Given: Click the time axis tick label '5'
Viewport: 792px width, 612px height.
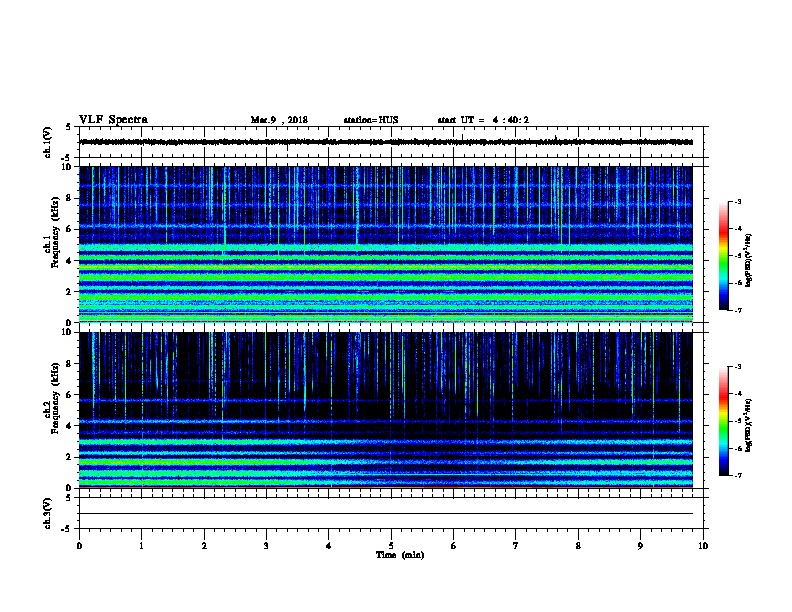Looking at the screenshot, I should (x=391, y=545).
